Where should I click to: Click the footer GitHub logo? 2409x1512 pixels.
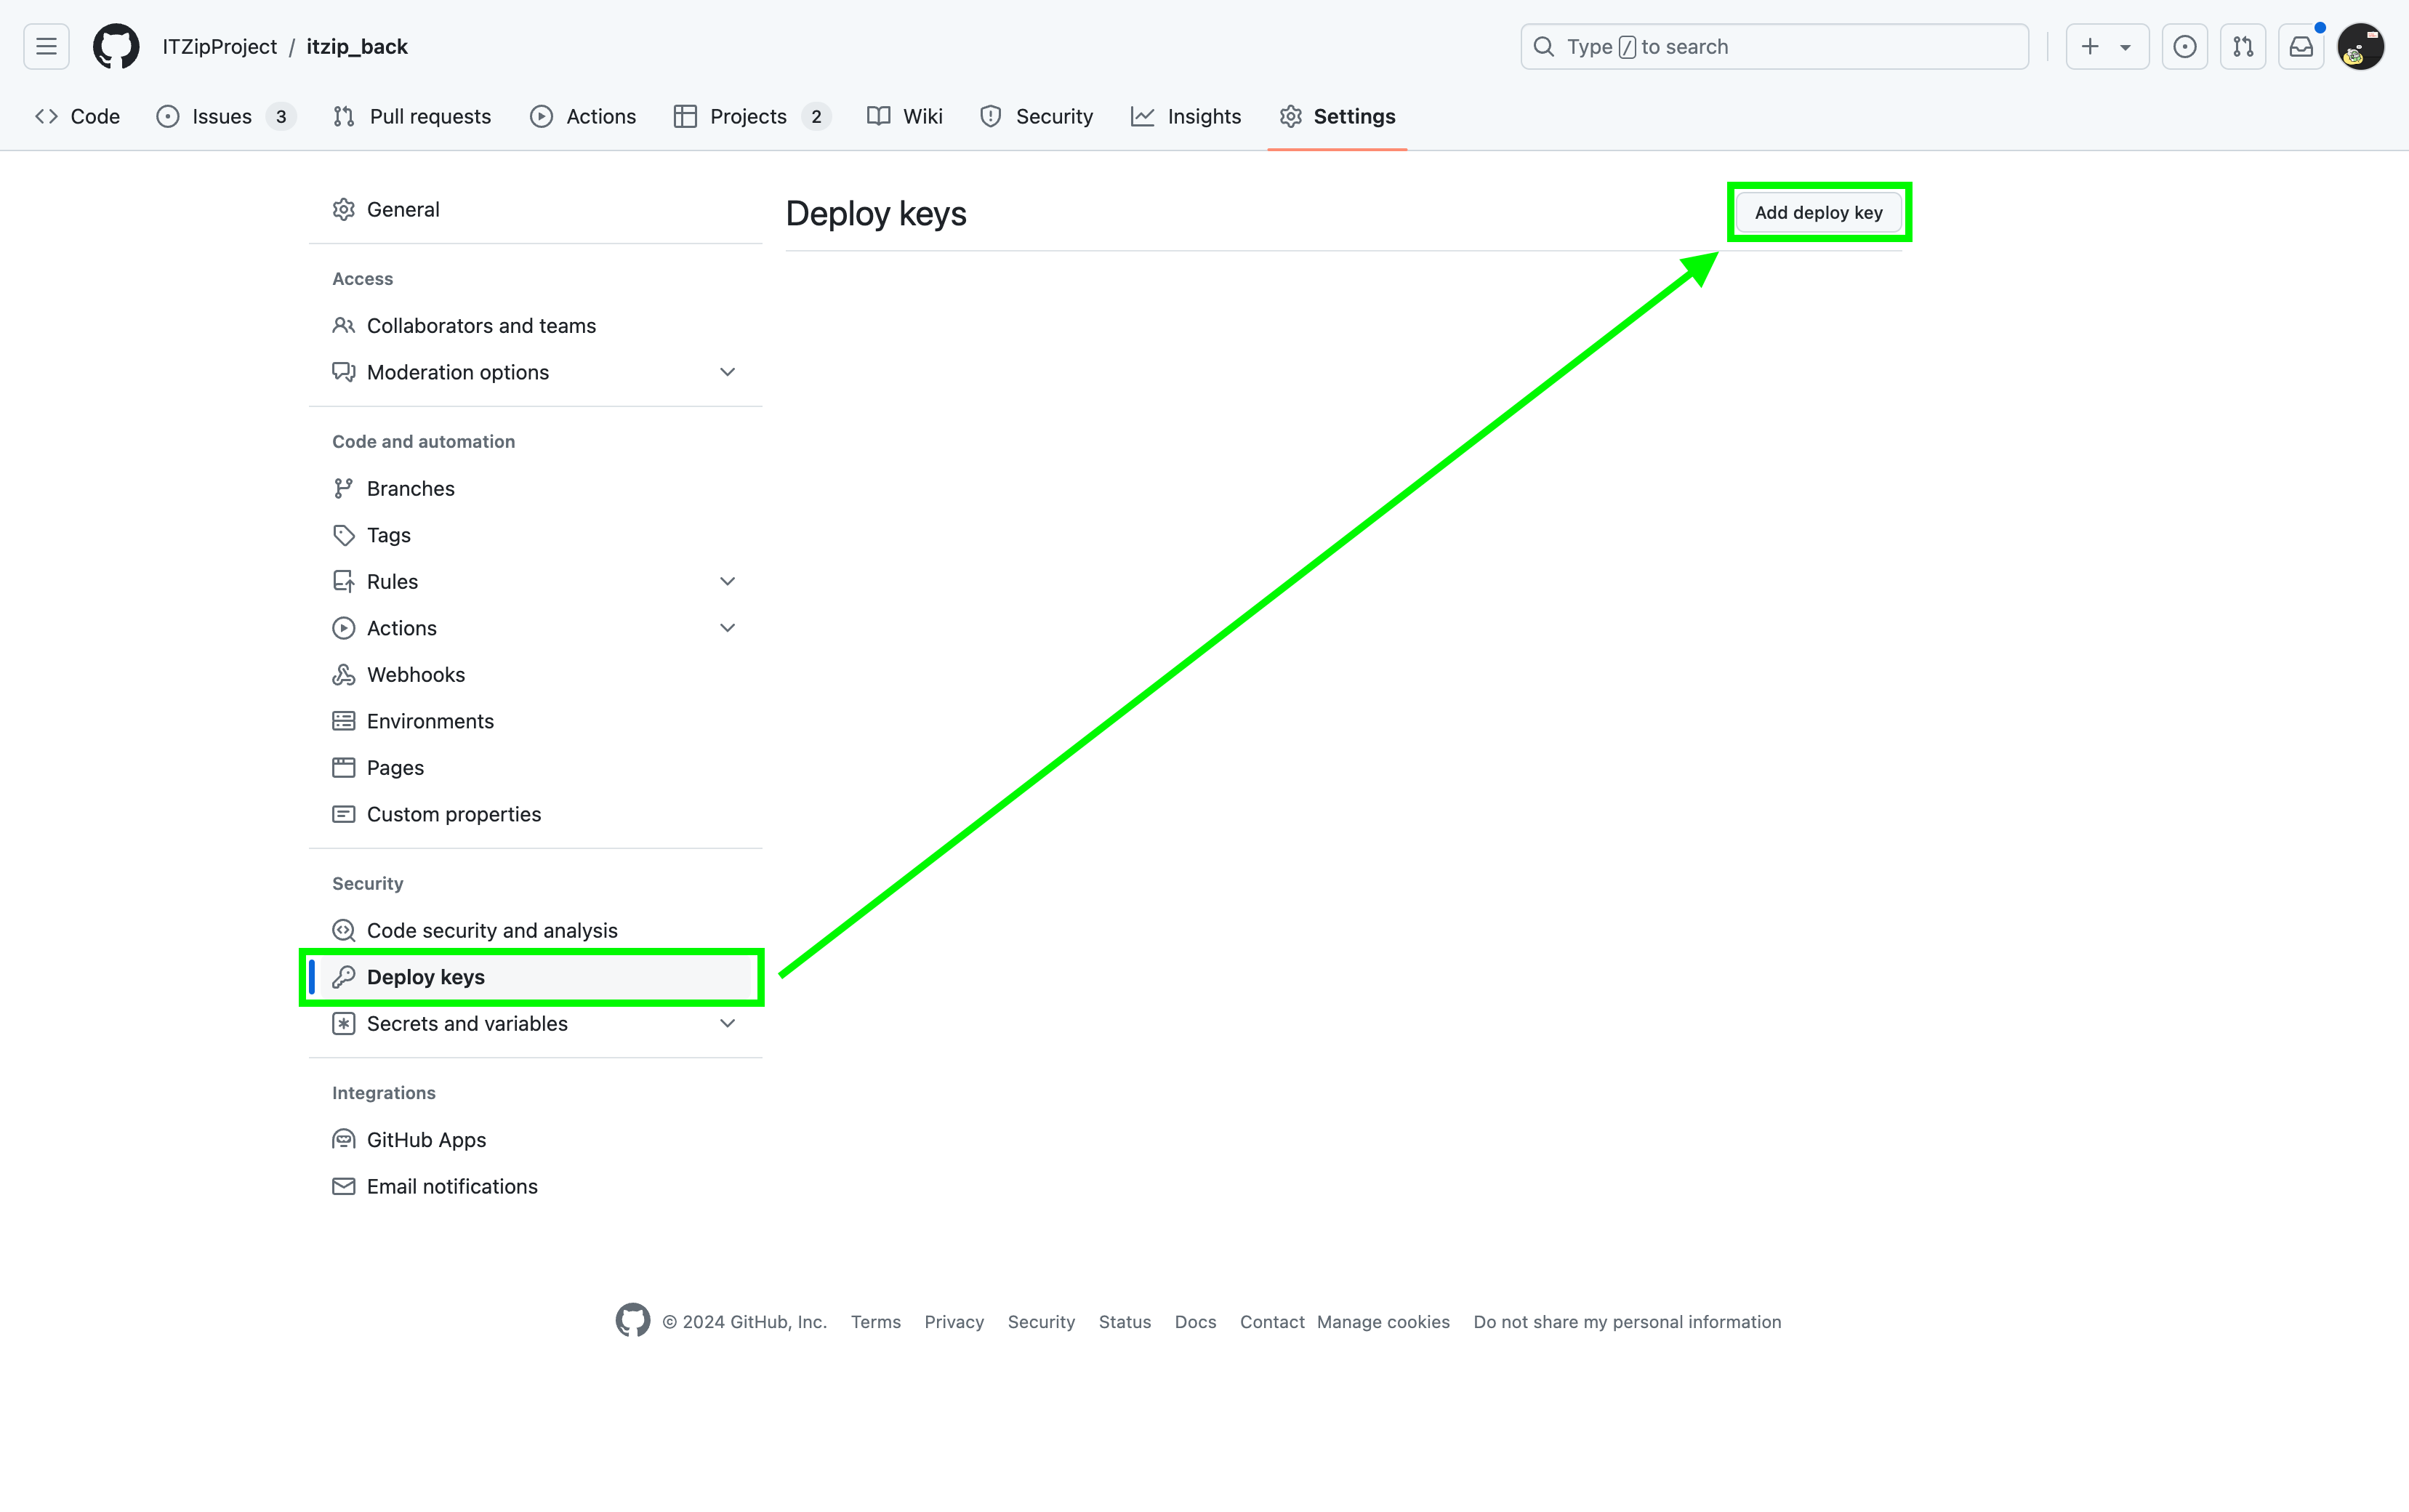click(x=632, y=1321)
